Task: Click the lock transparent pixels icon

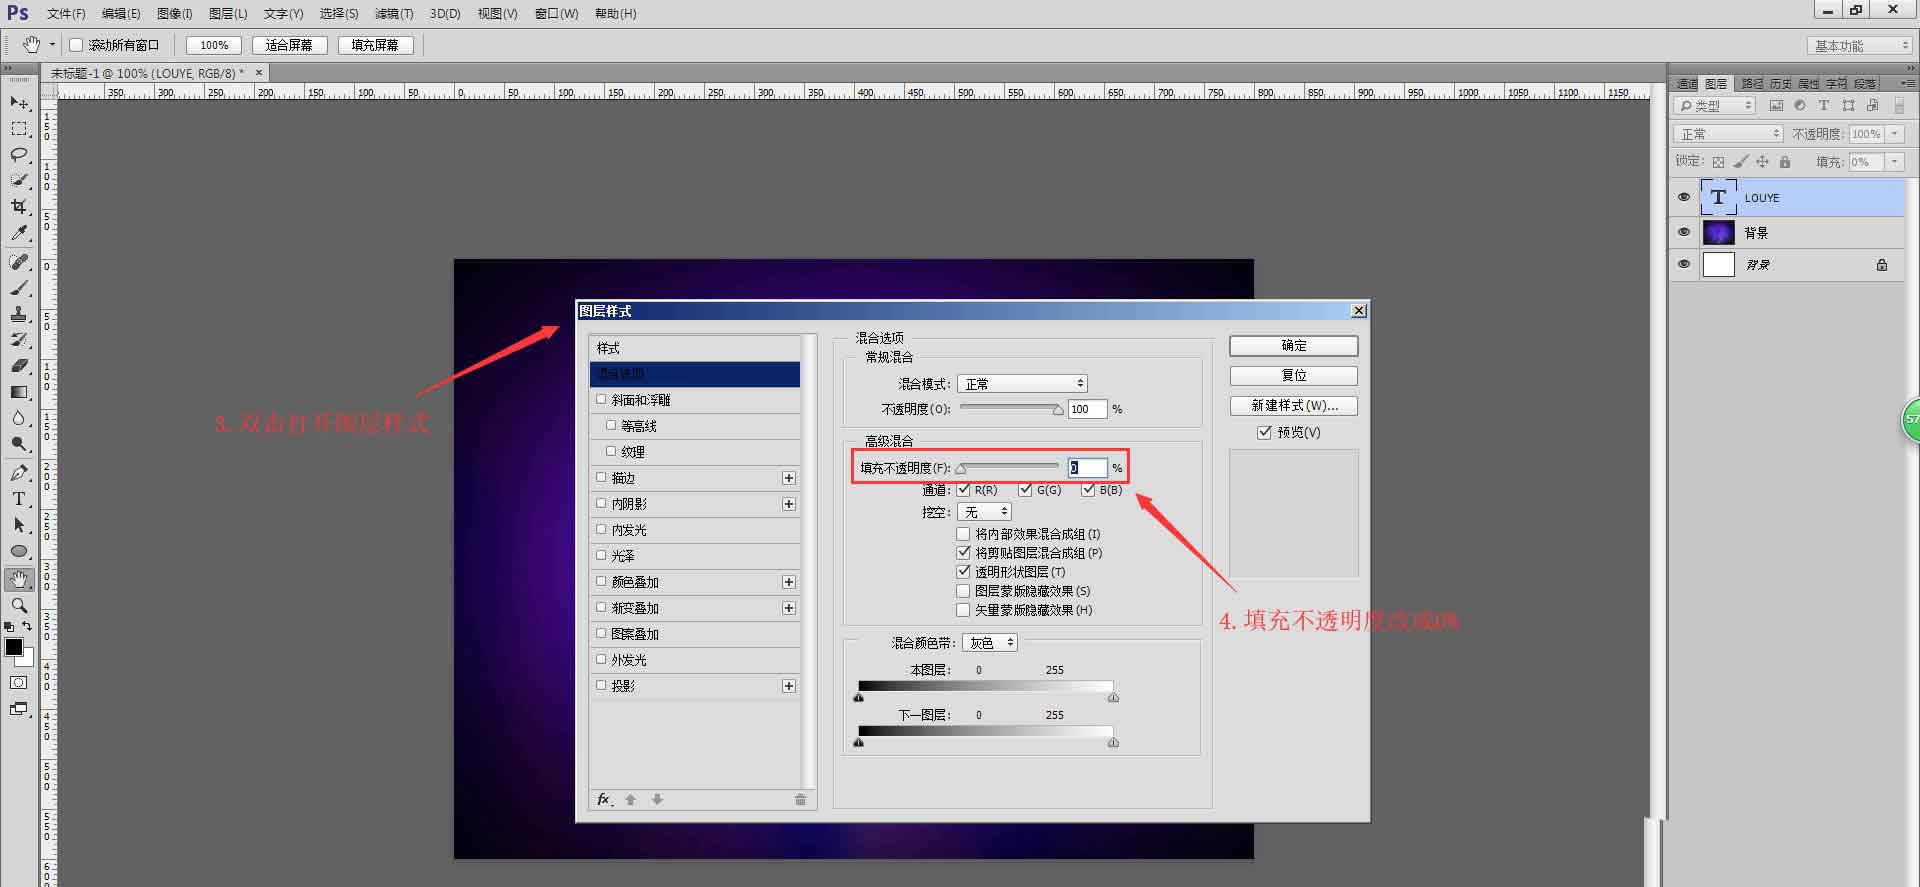Action: click(1718, 162)
